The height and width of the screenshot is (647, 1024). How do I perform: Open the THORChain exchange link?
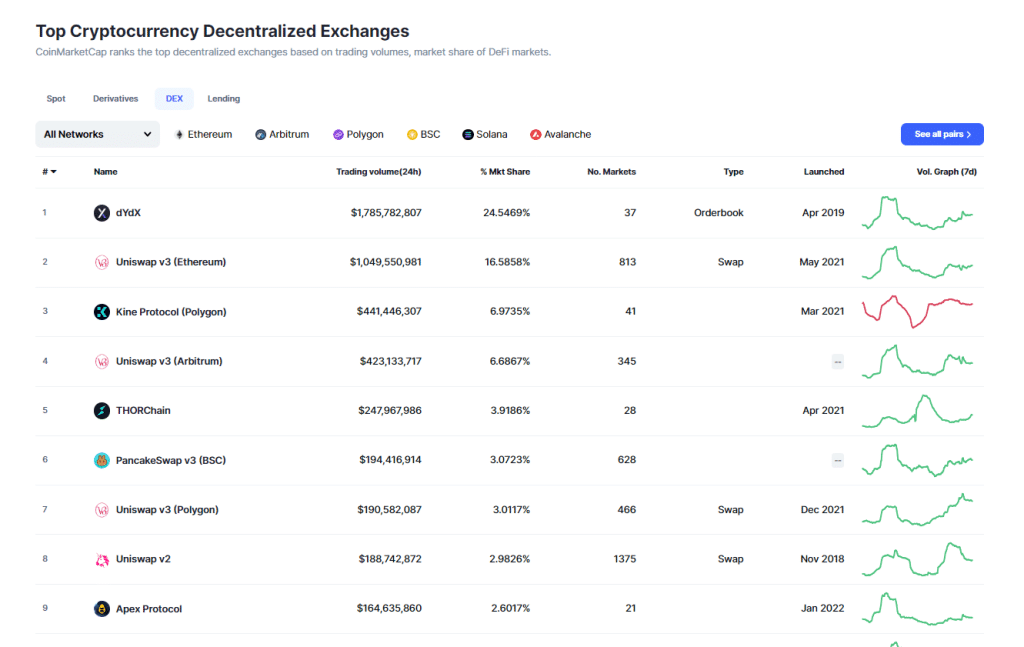point(143,411)
